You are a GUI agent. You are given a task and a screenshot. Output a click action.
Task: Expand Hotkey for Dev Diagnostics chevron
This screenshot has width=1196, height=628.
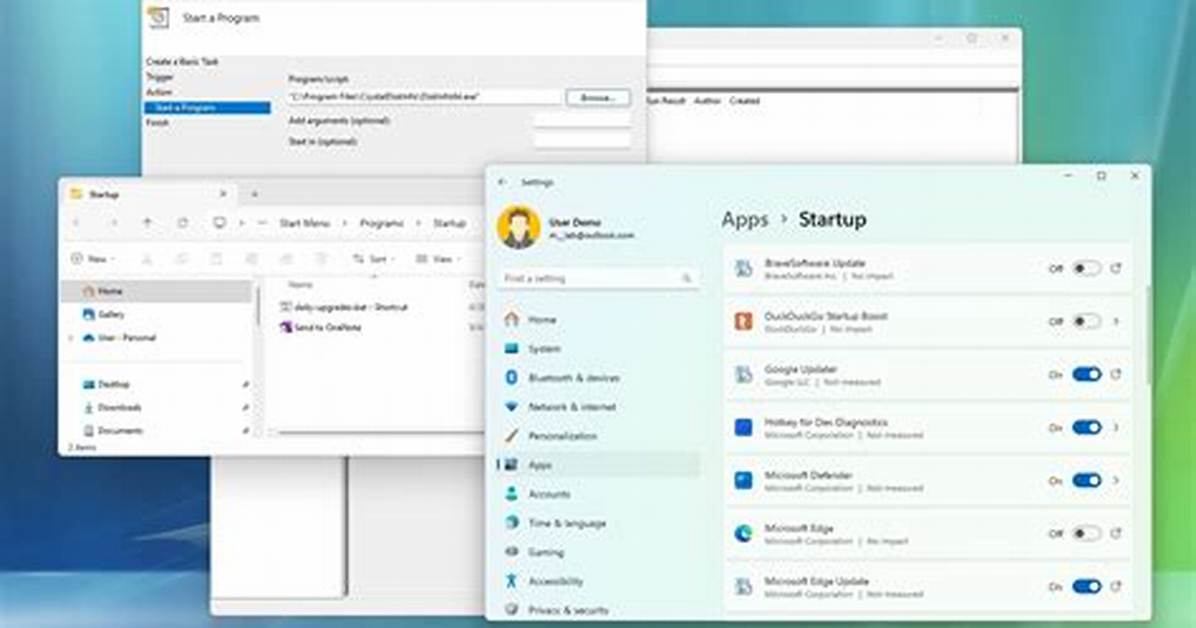point(1116,427)
